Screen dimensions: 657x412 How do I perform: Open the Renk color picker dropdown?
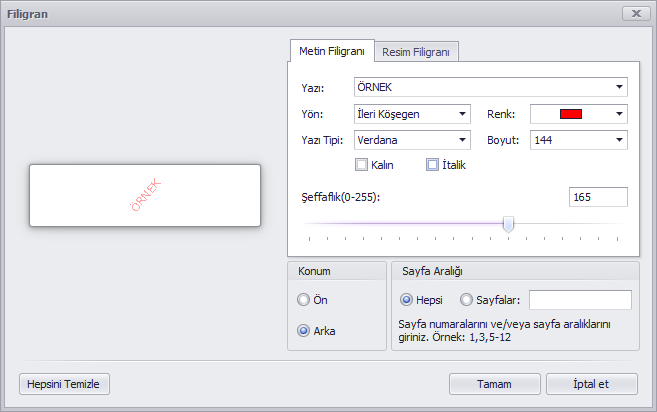619,114
